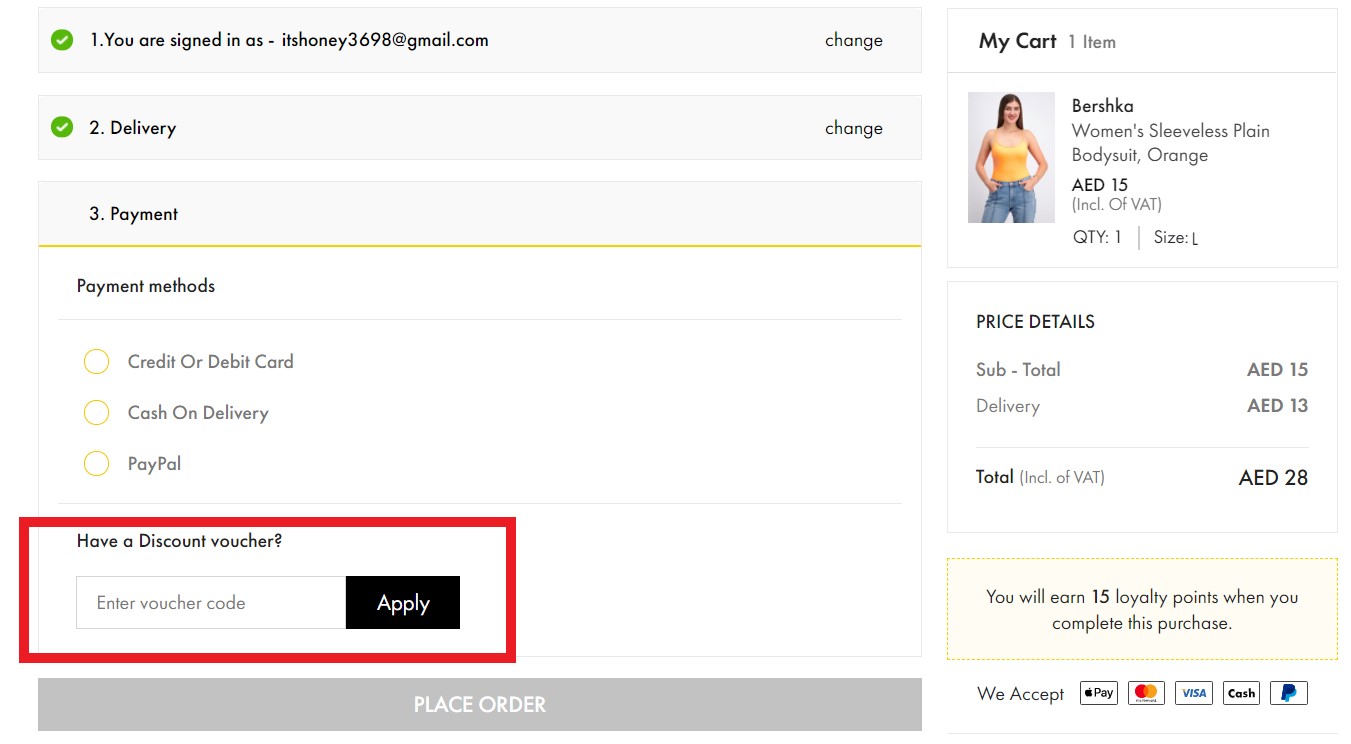
Task: Click the Mastercard icon in We Accept row
Action: coord(1145,692)
